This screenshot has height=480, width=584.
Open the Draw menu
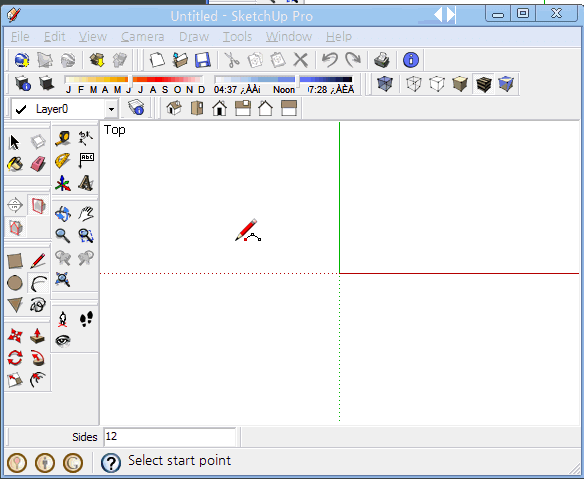(194, 36)
